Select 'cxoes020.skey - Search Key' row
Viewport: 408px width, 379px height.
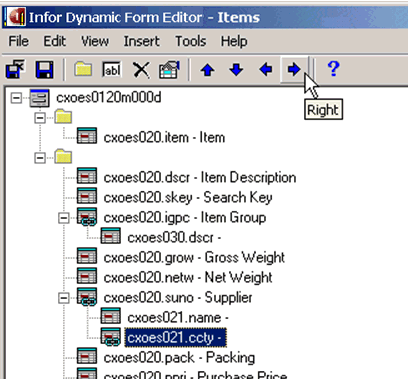[x=188, y=197]
